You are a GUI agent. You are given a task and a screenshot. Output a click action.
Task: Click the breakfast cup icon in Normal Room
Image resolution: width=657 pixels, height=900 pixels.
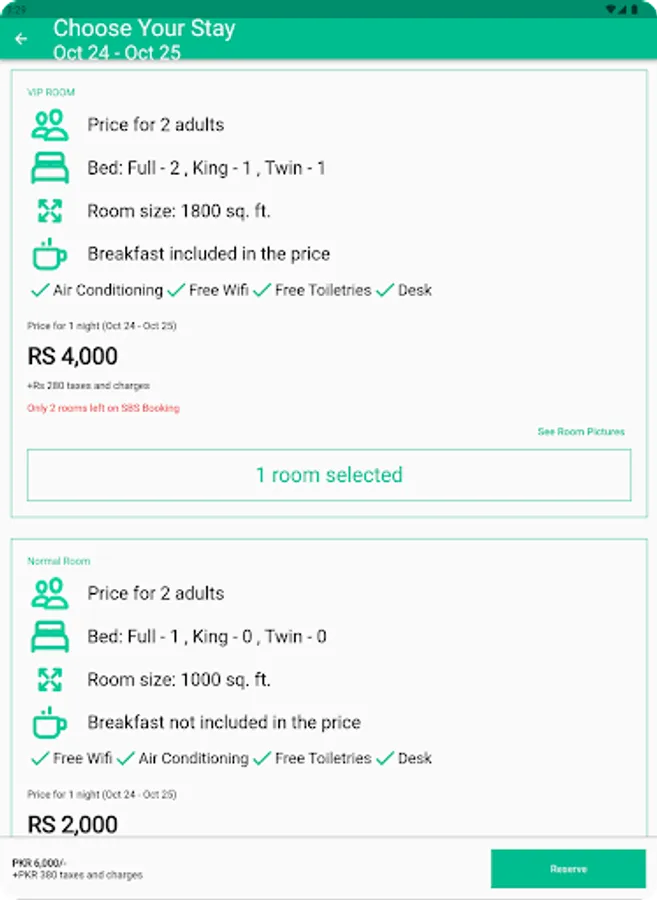(x=49, y=722)
